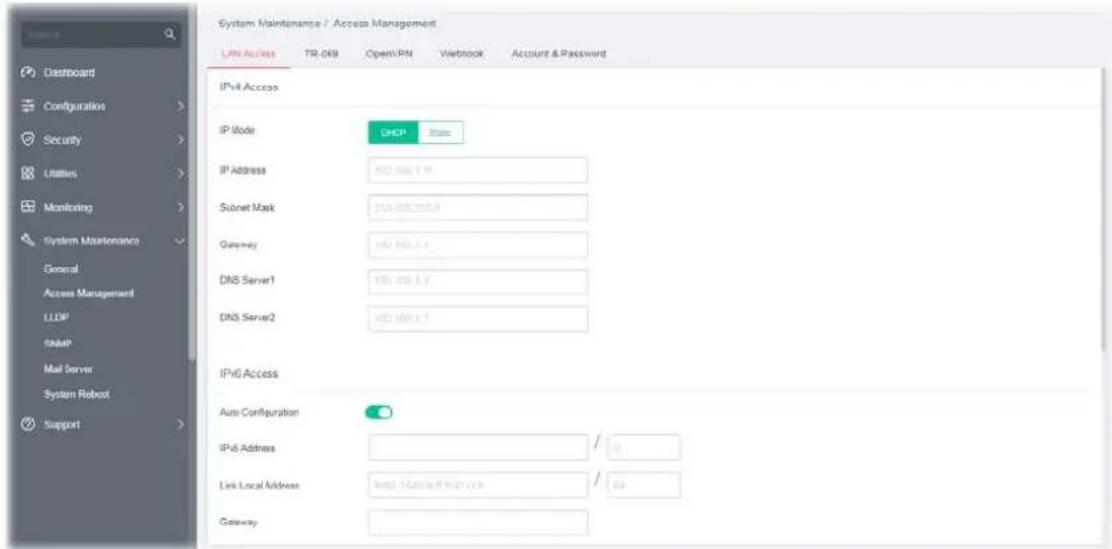The image size is (1112, 549).
Task: Open System Reboot in sidebar
Action: pos(75,394)
